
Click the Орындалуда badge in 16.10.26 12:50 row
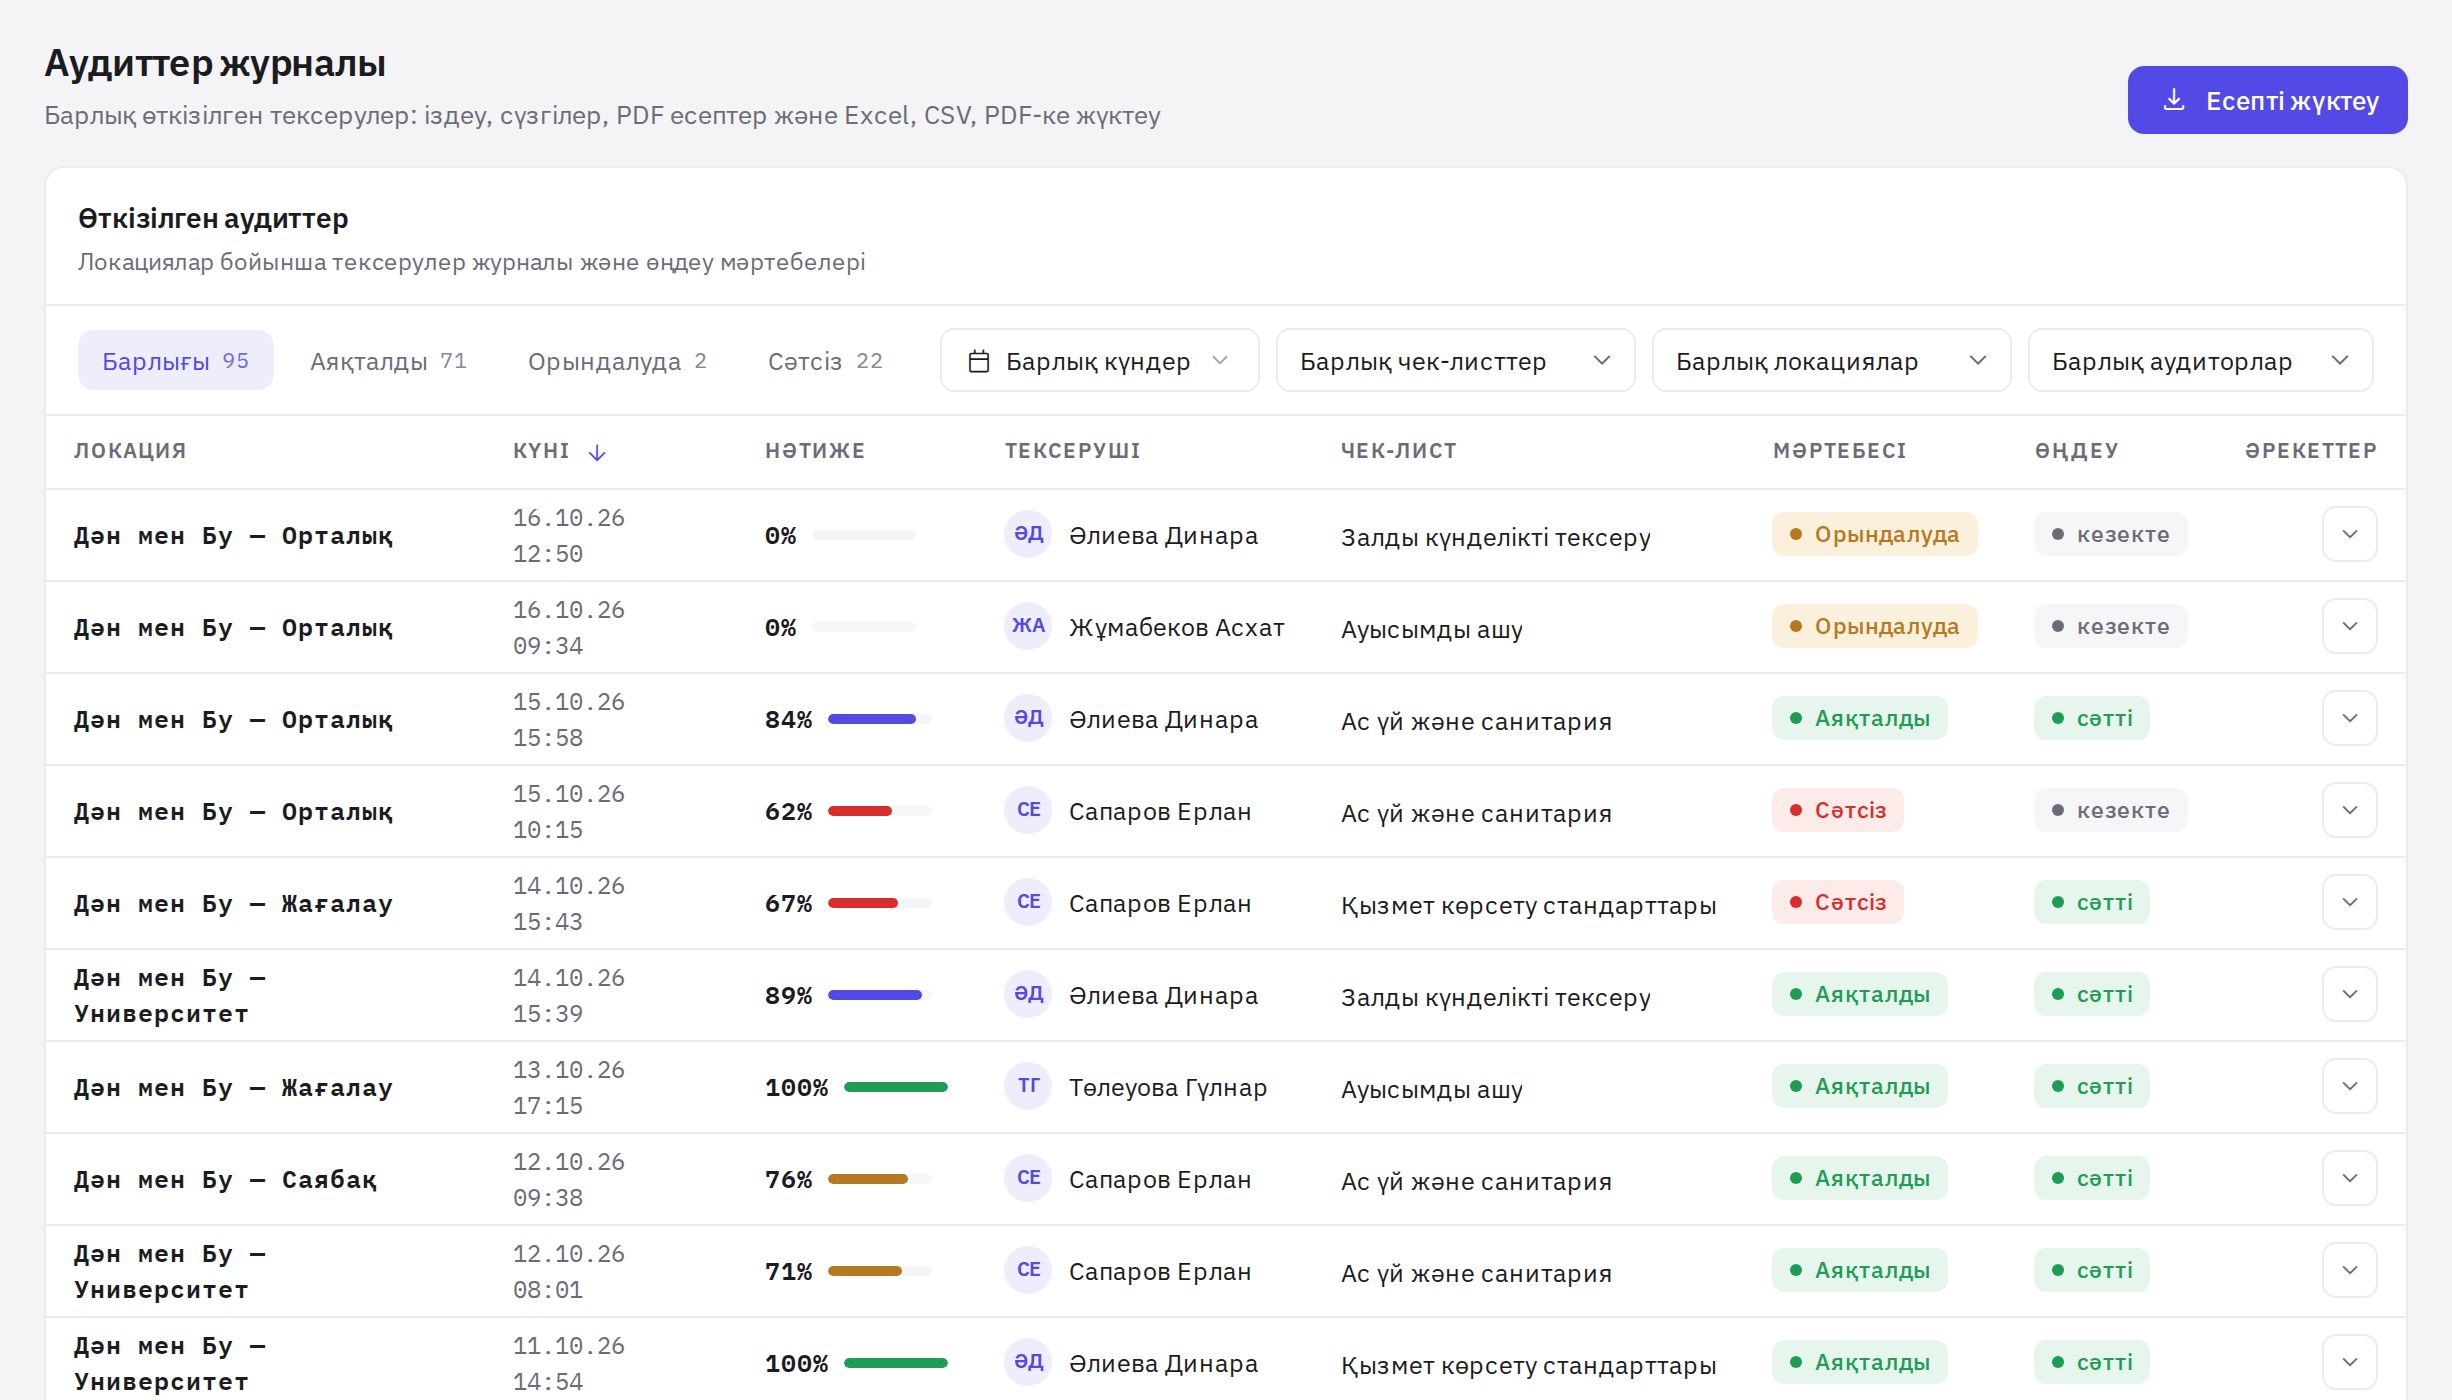(1874, 534)
